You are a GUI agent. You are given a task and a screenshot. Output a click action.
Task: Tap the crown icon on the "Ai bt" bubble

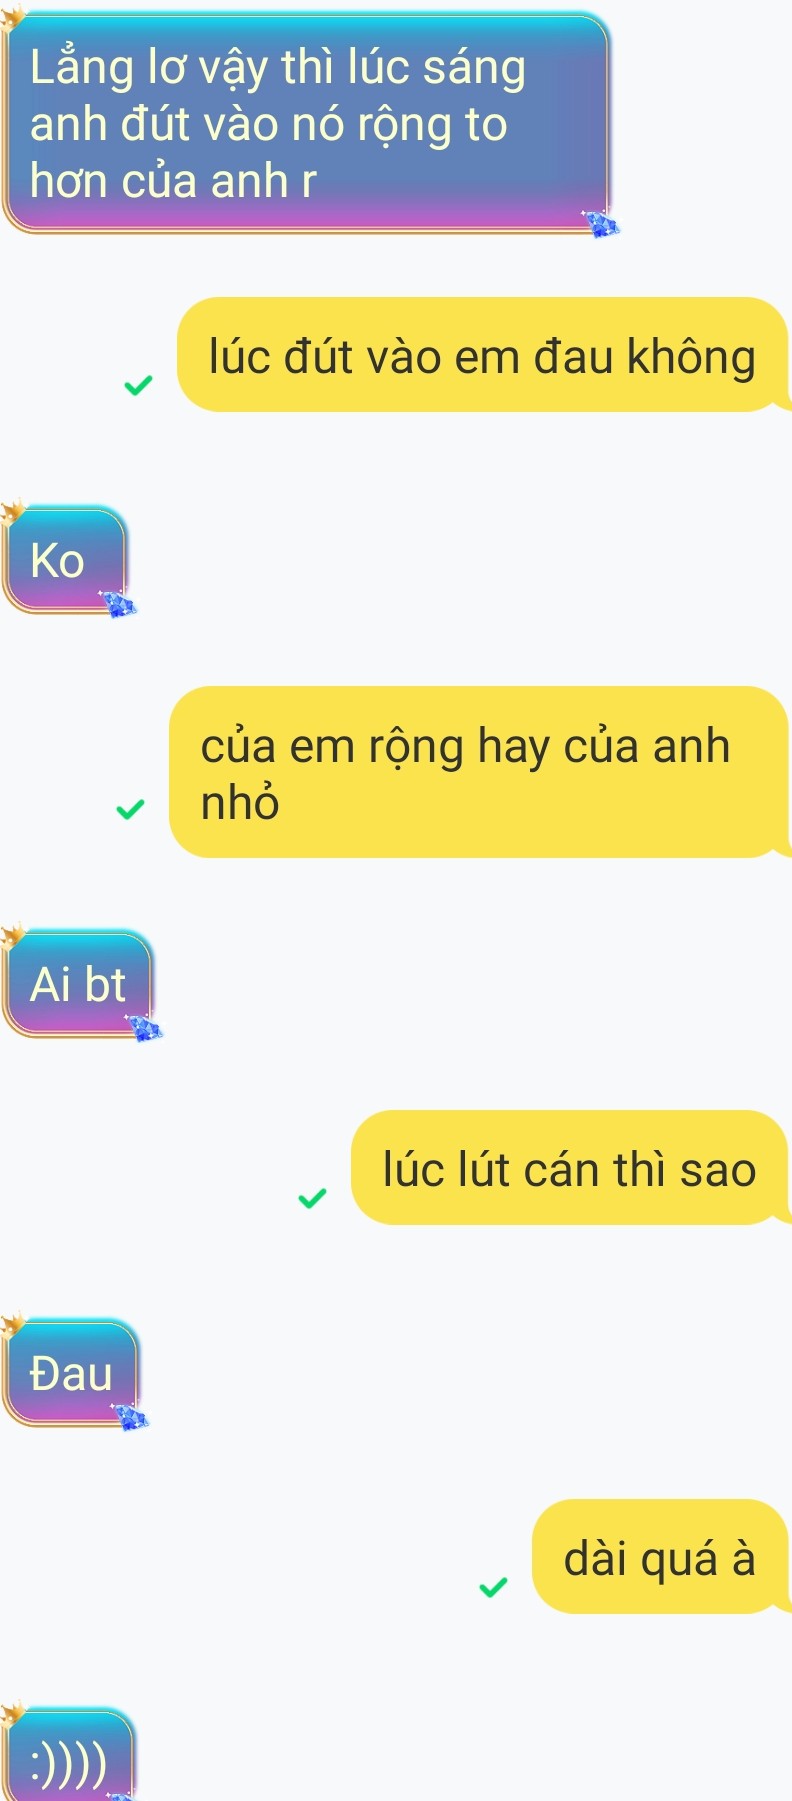tap(12, 935)
